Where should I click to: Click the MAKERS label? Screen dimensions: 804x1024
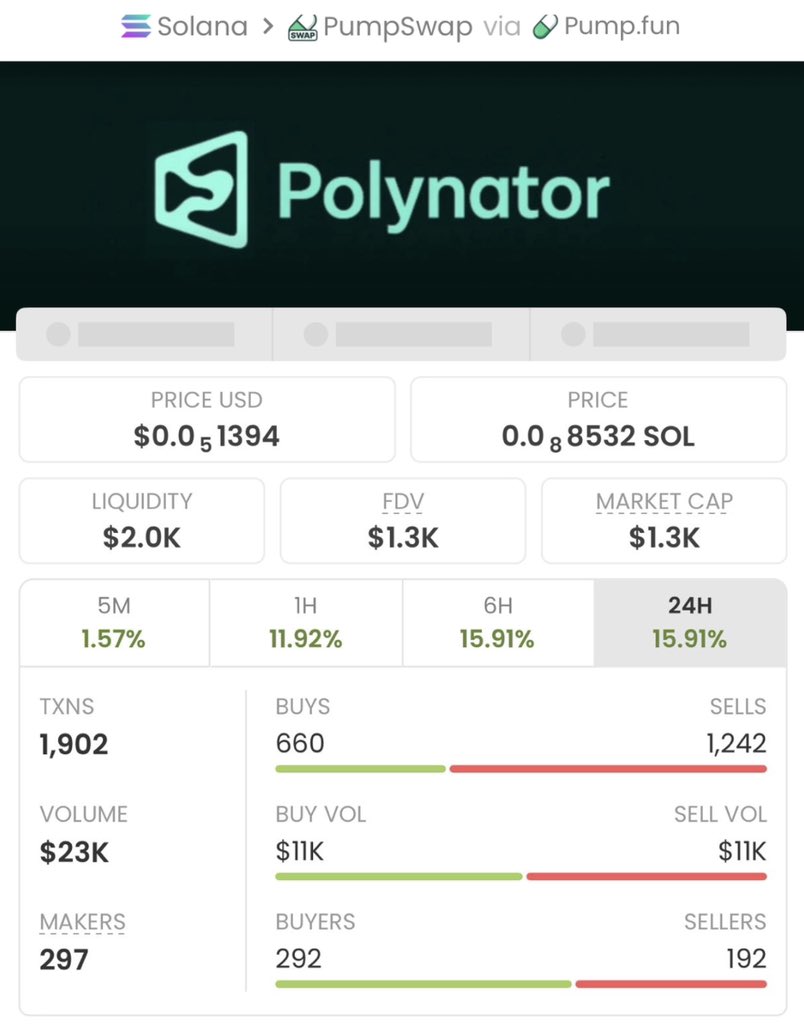pos(83,921)
